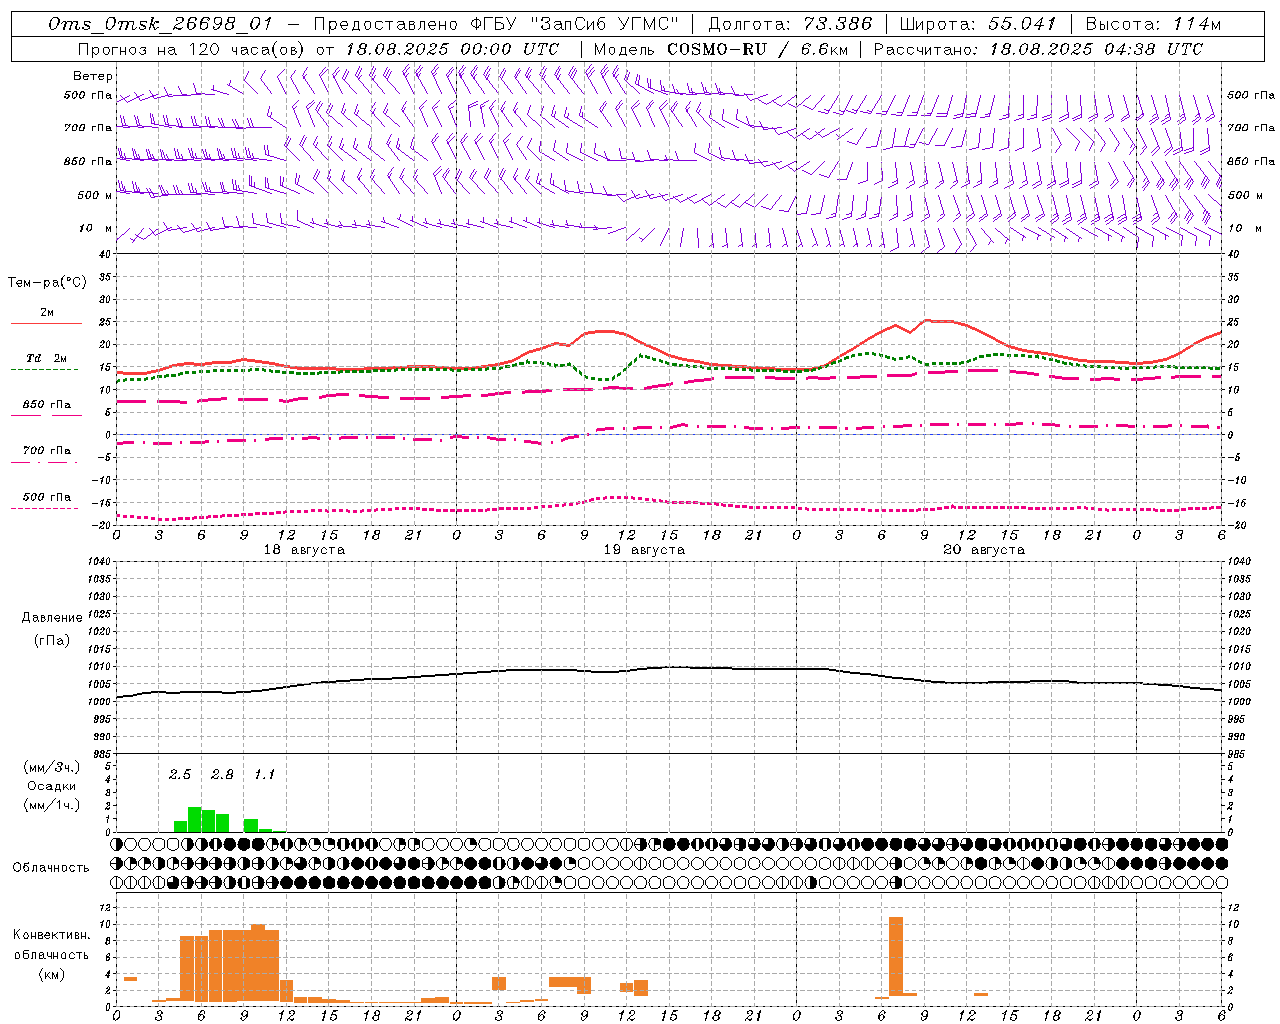Image resolution: width=1280 pixels, height=1024 pixels.
Task: Click the 20 августа date label
Action: tap(984, 550)
